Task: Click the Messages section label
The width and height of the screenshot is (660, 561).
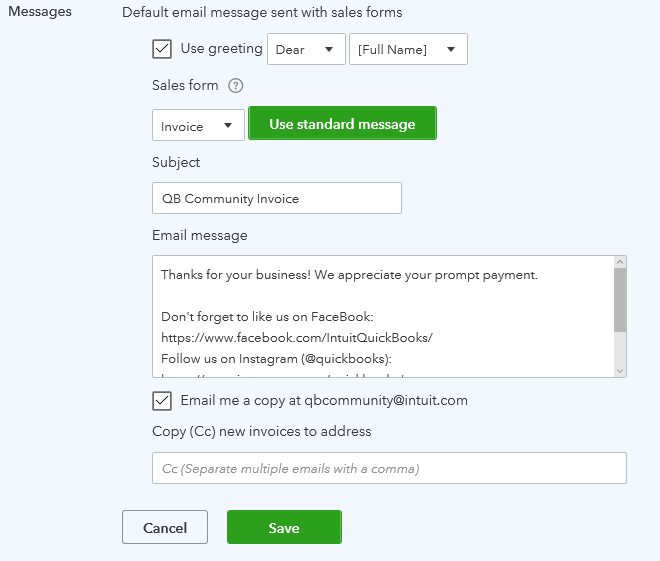Action: (x=39, y=12)
